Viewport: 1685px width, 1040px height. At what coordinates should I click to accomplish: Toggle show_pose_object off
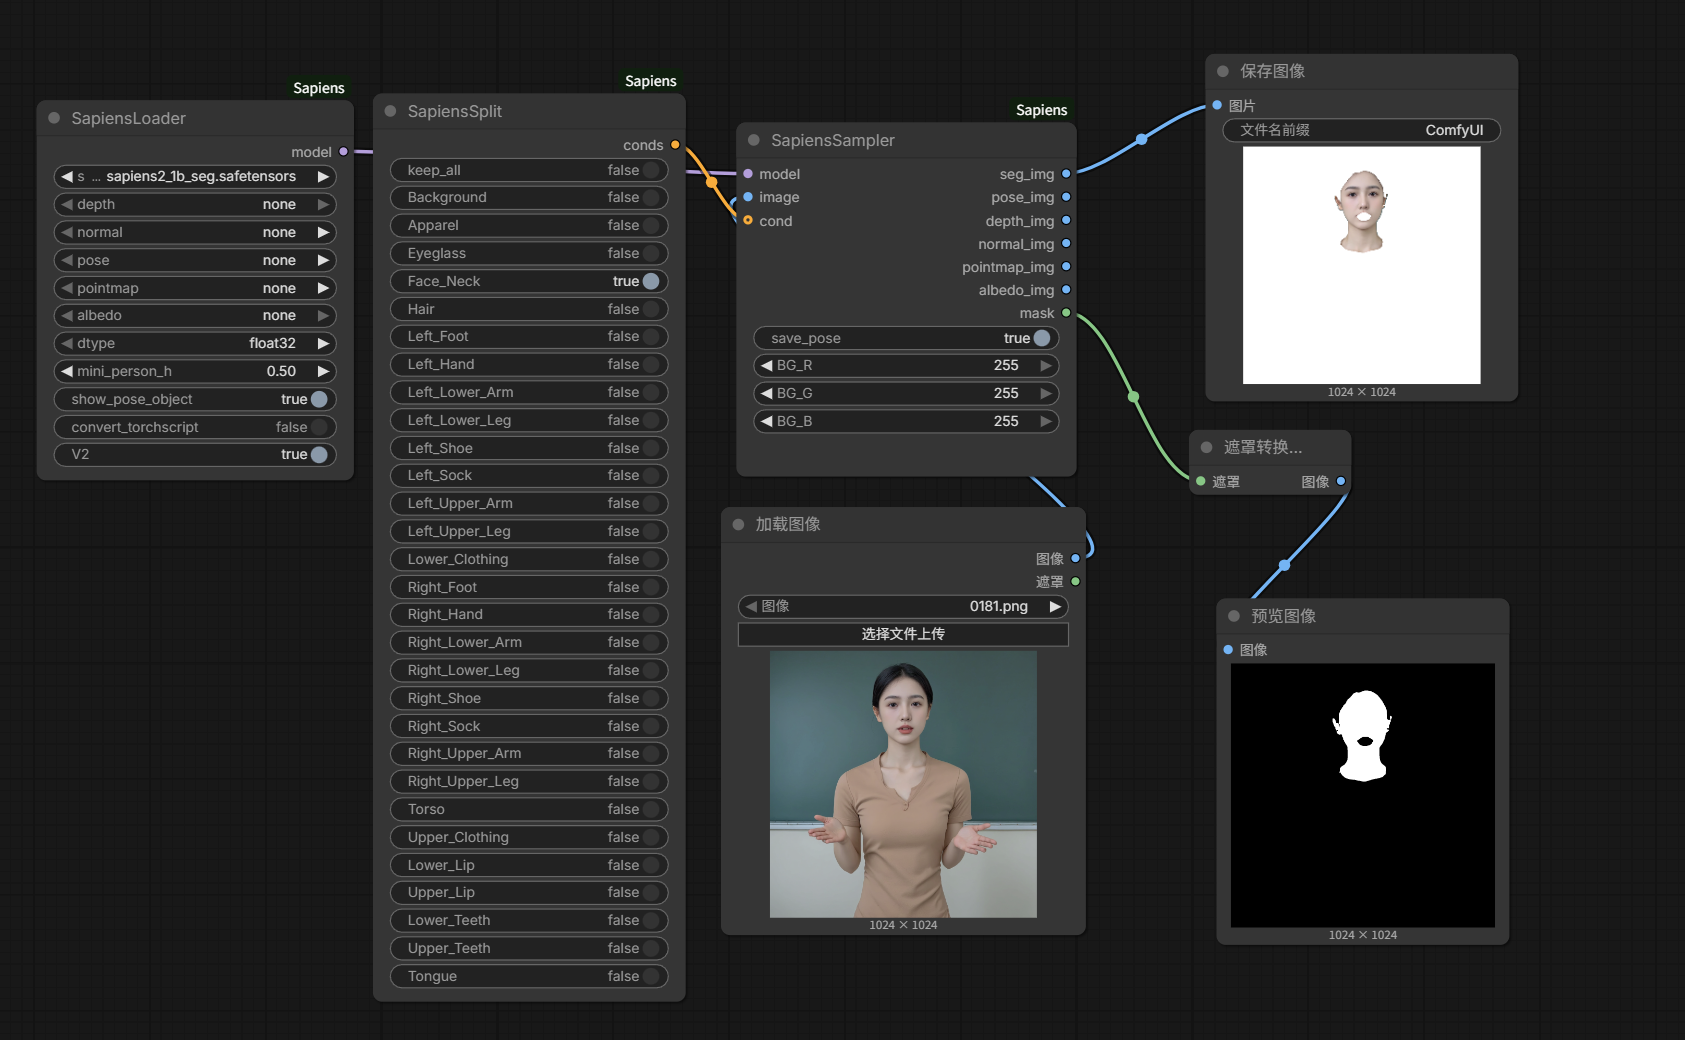tap(195, 399)
